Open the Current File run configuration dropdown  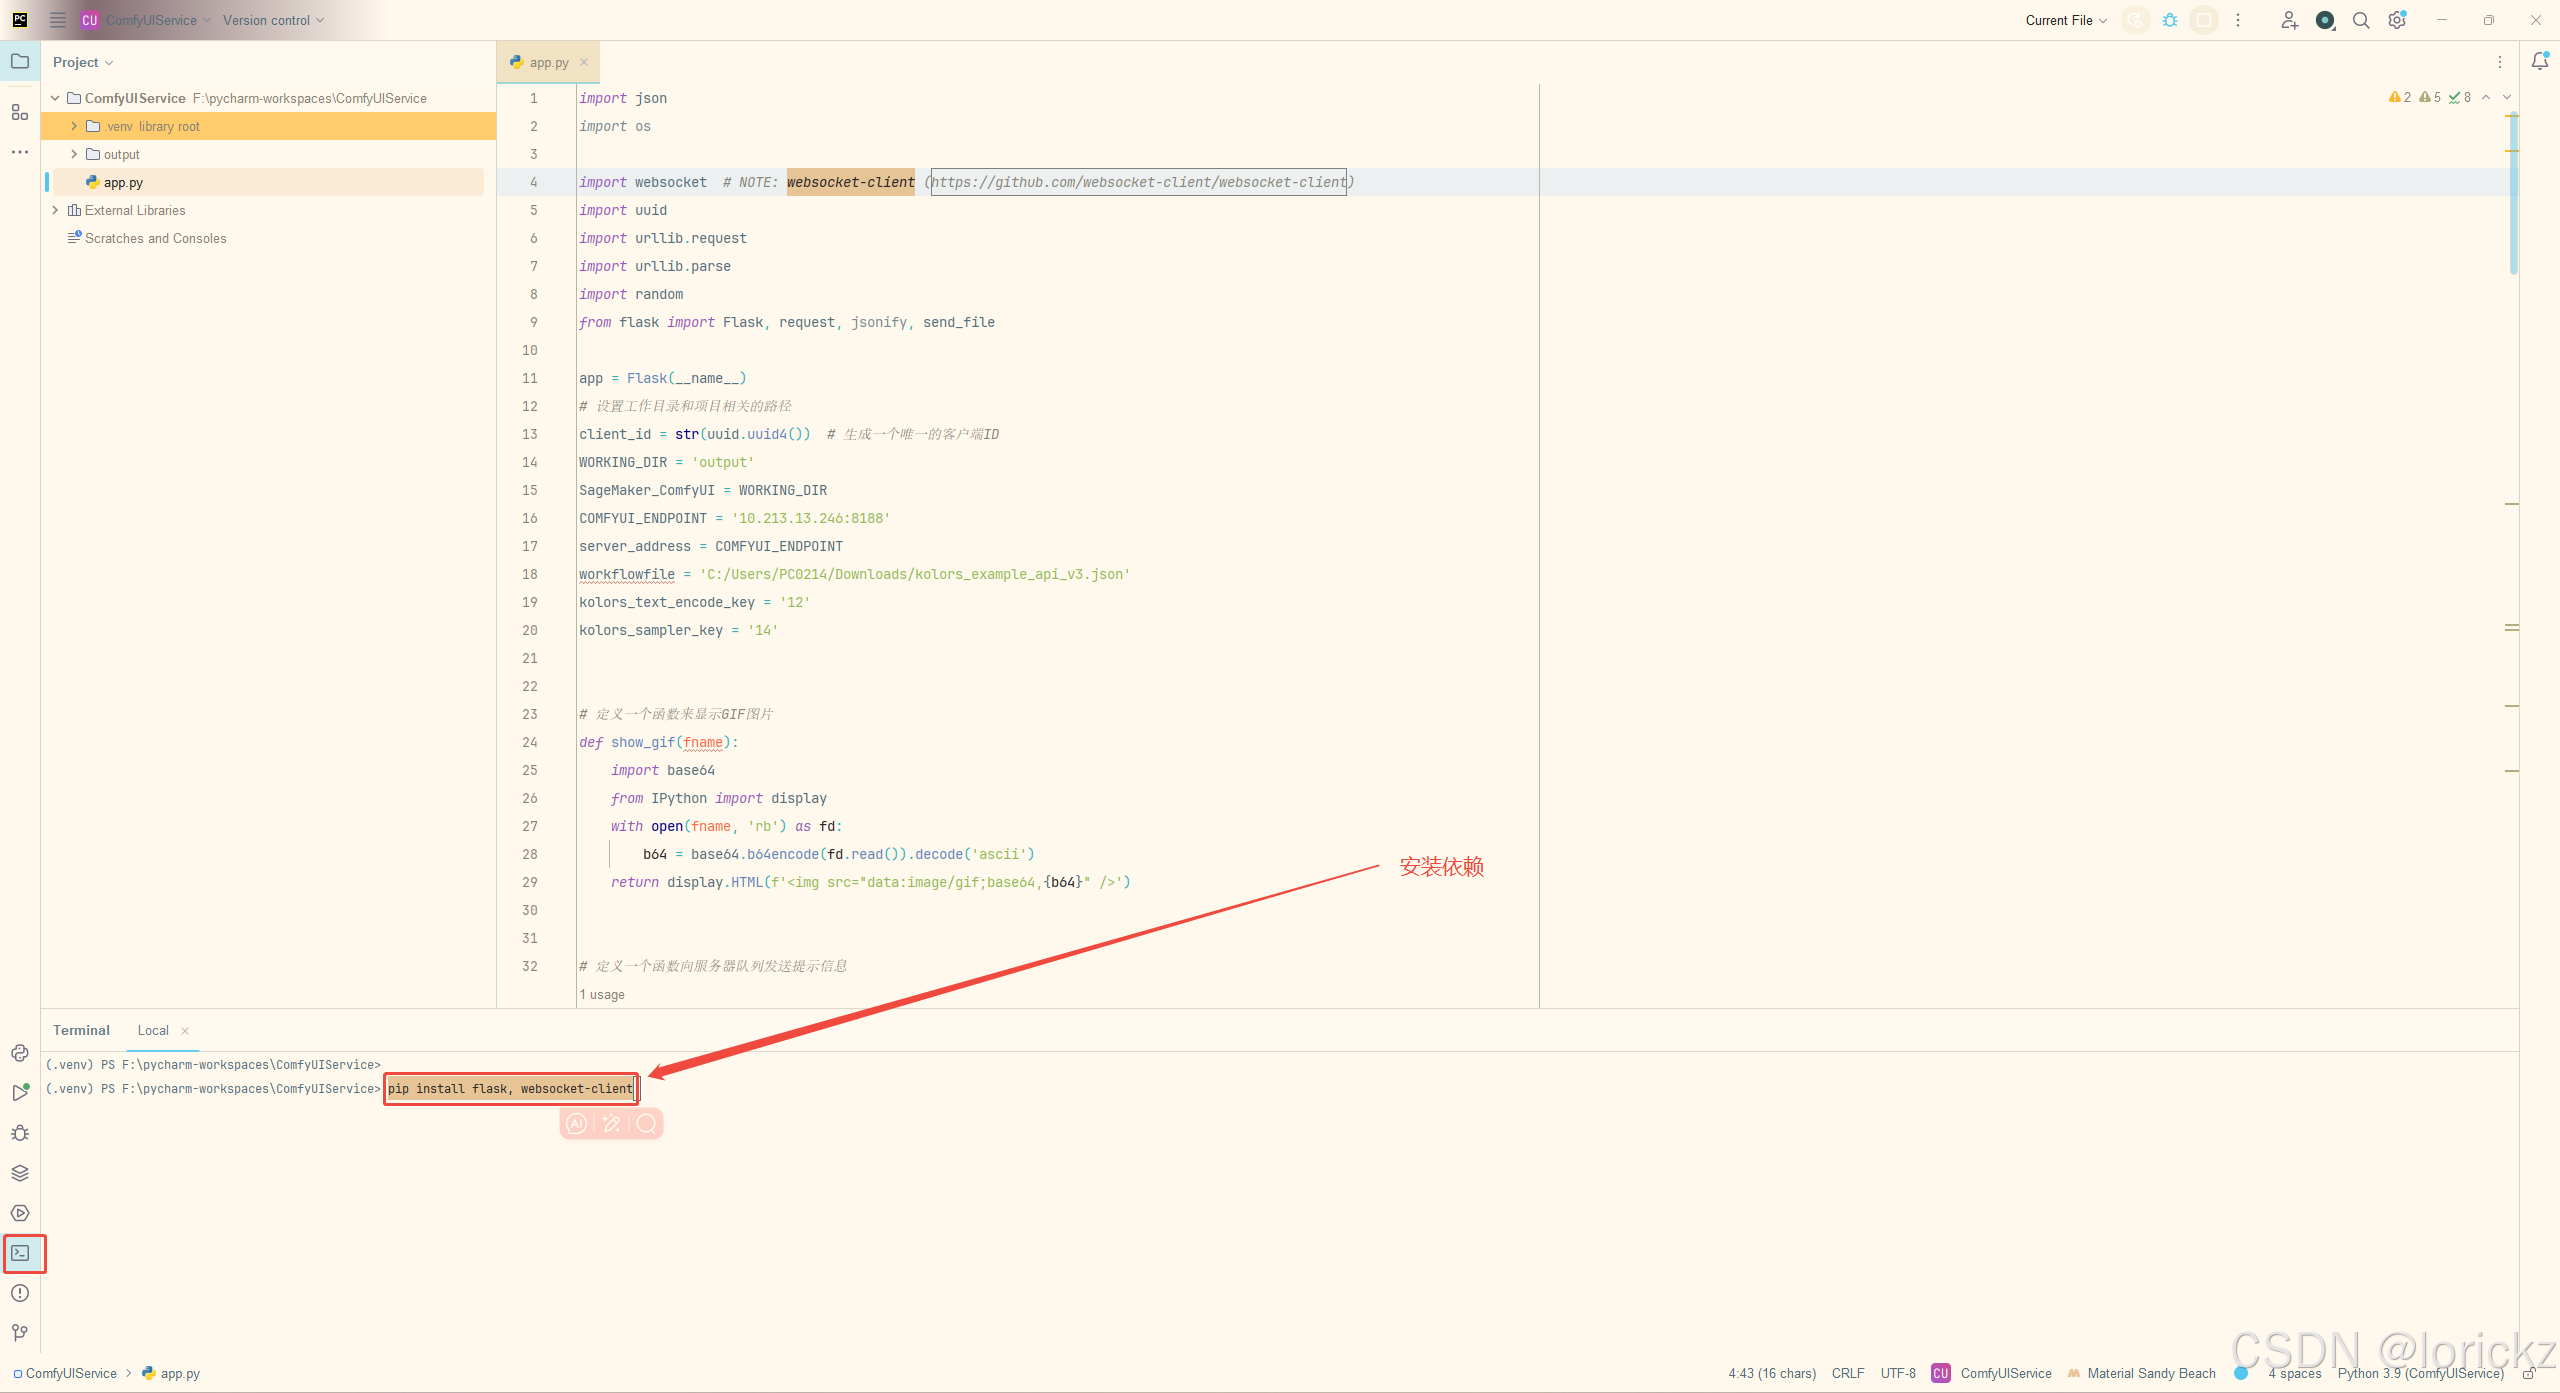[x=2064, y=20]
